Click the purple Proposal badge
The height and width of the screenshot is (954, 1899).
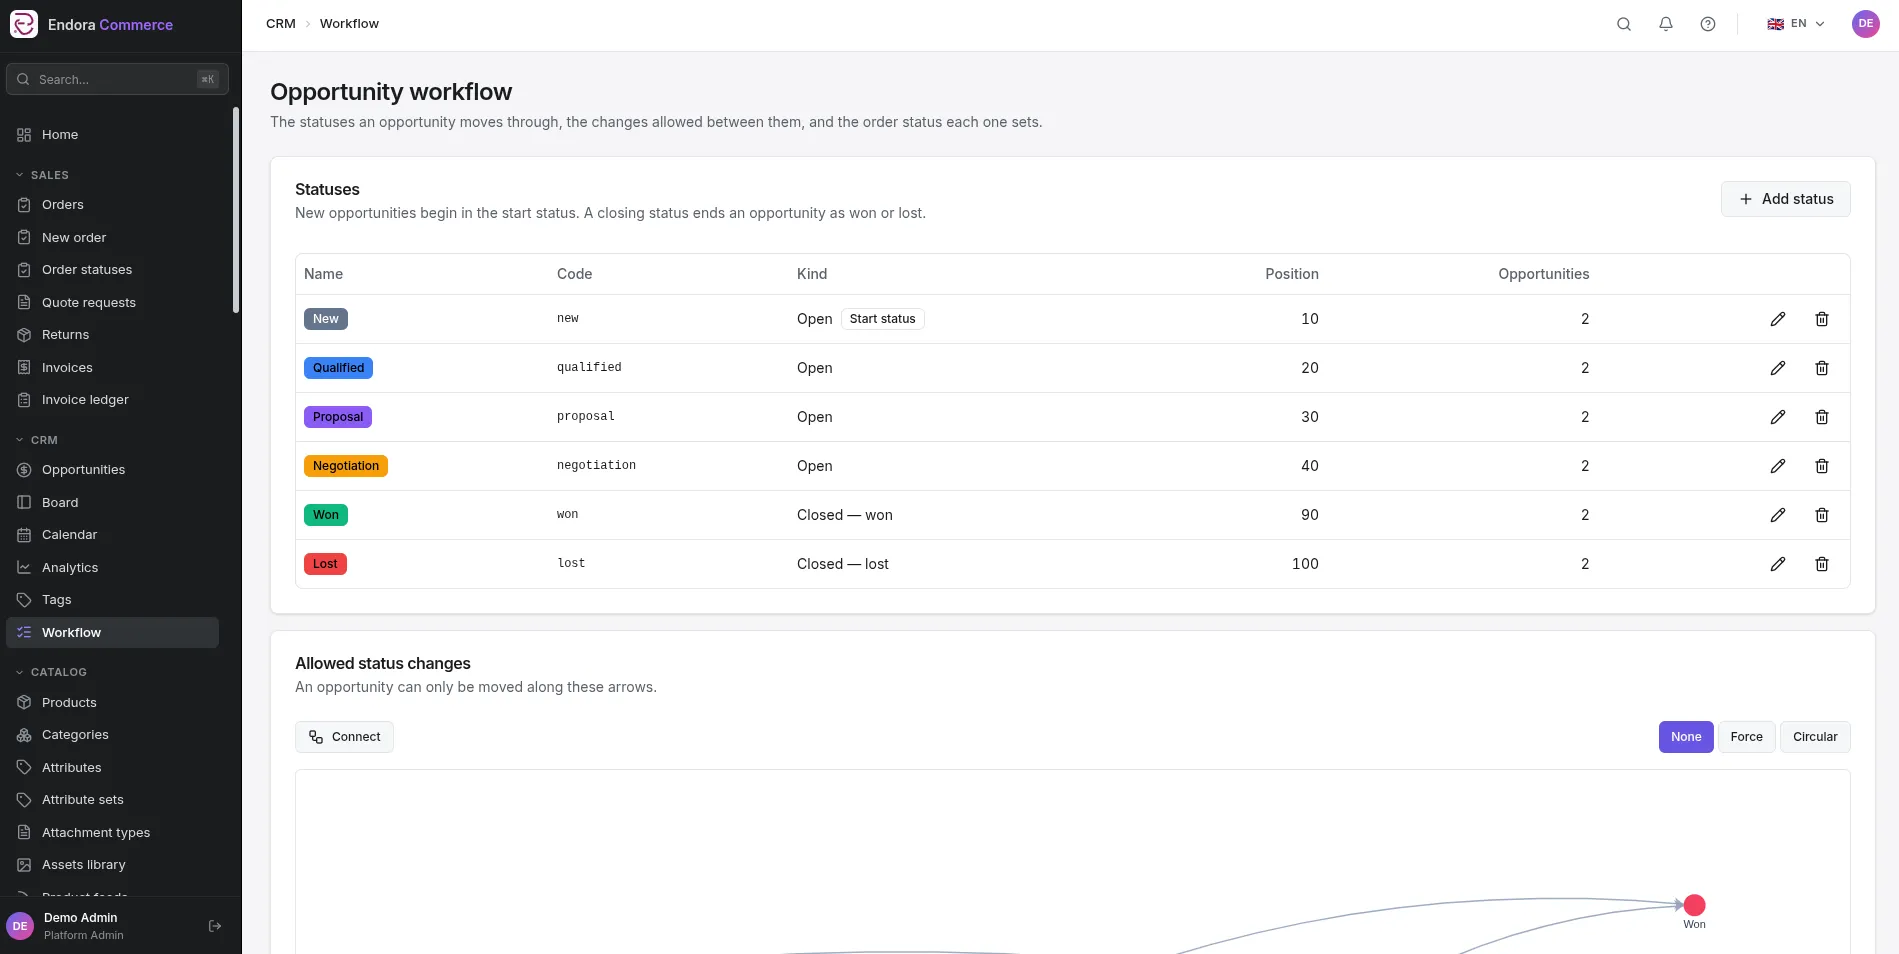tap(338, 417)
